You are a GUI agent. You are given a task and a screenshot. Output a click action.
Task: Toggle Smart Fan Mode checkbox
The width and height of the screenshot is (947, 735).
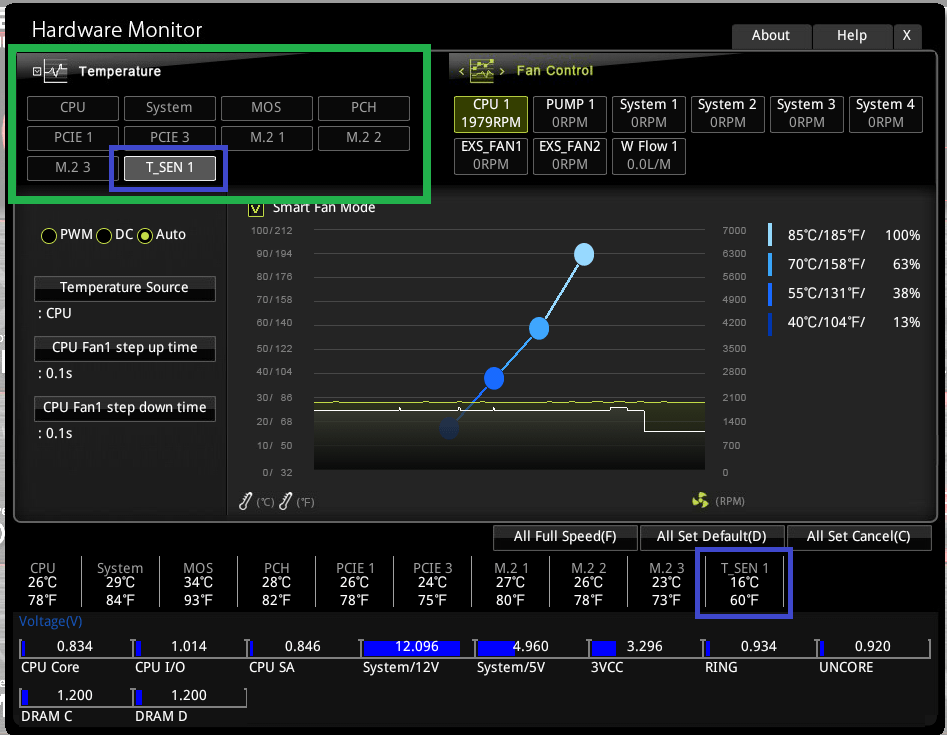pos(255,208)
